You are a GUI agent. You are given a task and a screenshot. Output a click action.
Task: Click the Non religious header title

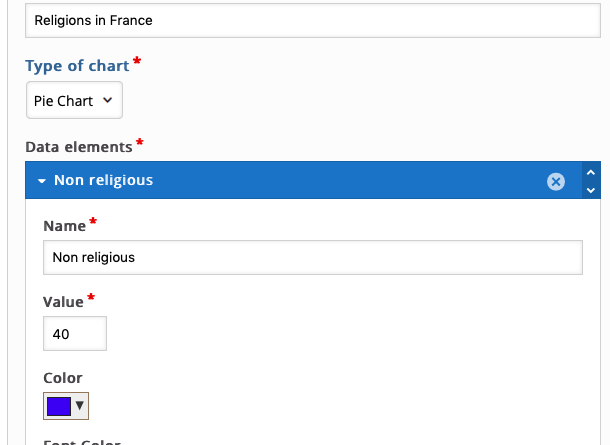pos(103,180)
